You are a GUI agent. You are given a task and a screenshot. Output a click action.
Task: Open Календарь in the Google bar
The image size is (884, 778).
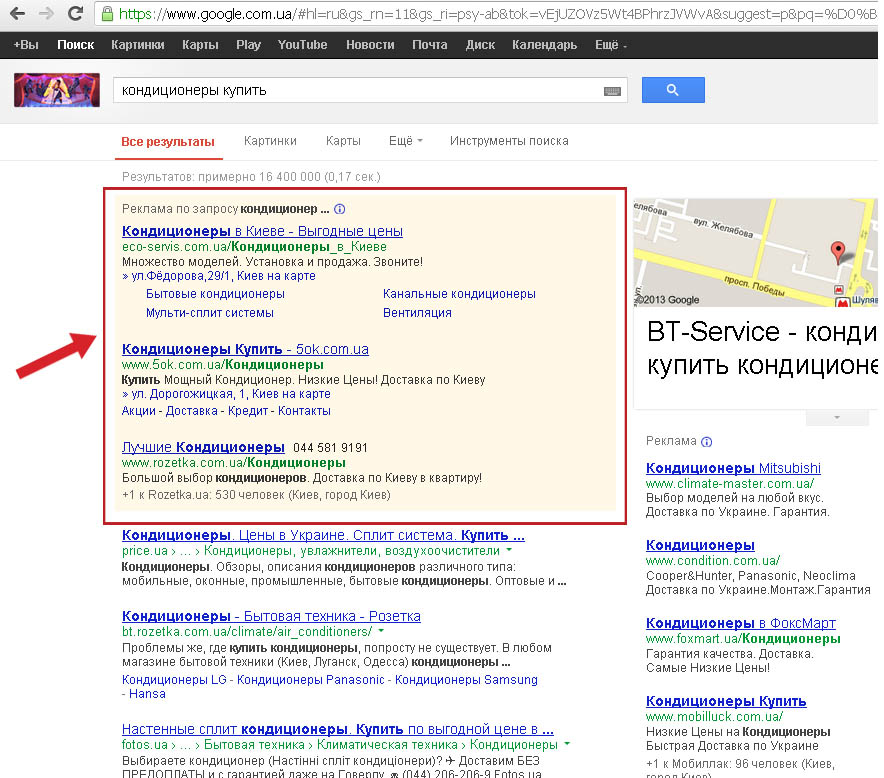point(544,45)
